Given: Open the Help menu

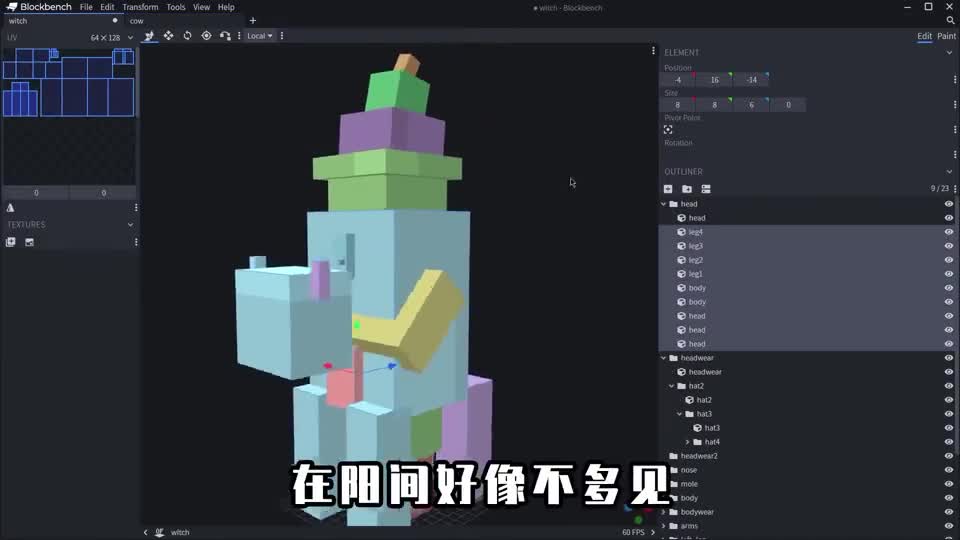Looking at the screenshot, I should coord(226,7).
